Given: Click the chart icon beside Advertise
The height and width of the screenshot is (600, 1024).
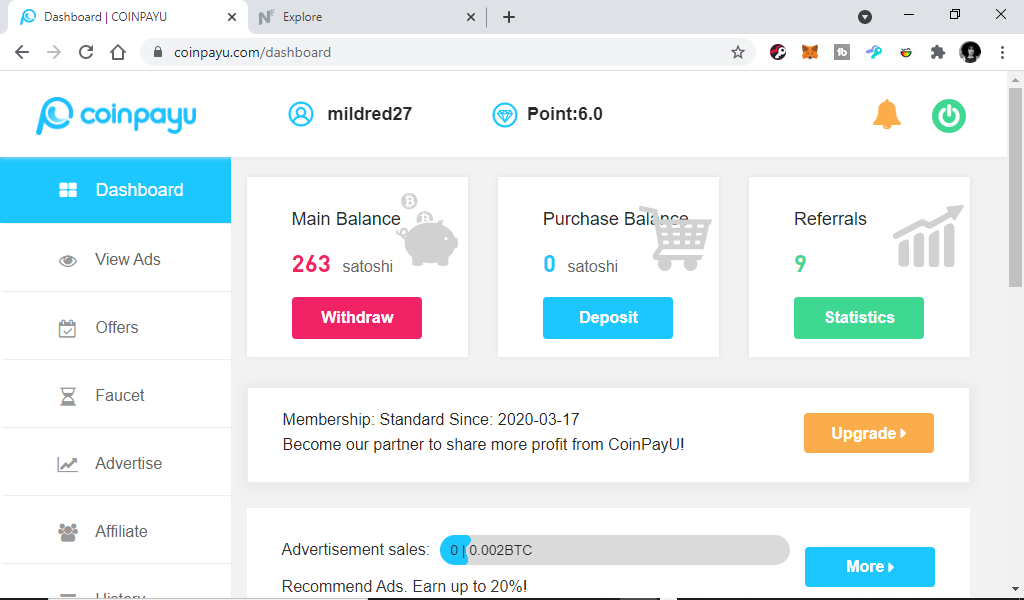Looking at the screenshot, I should [x=67, y=464].
